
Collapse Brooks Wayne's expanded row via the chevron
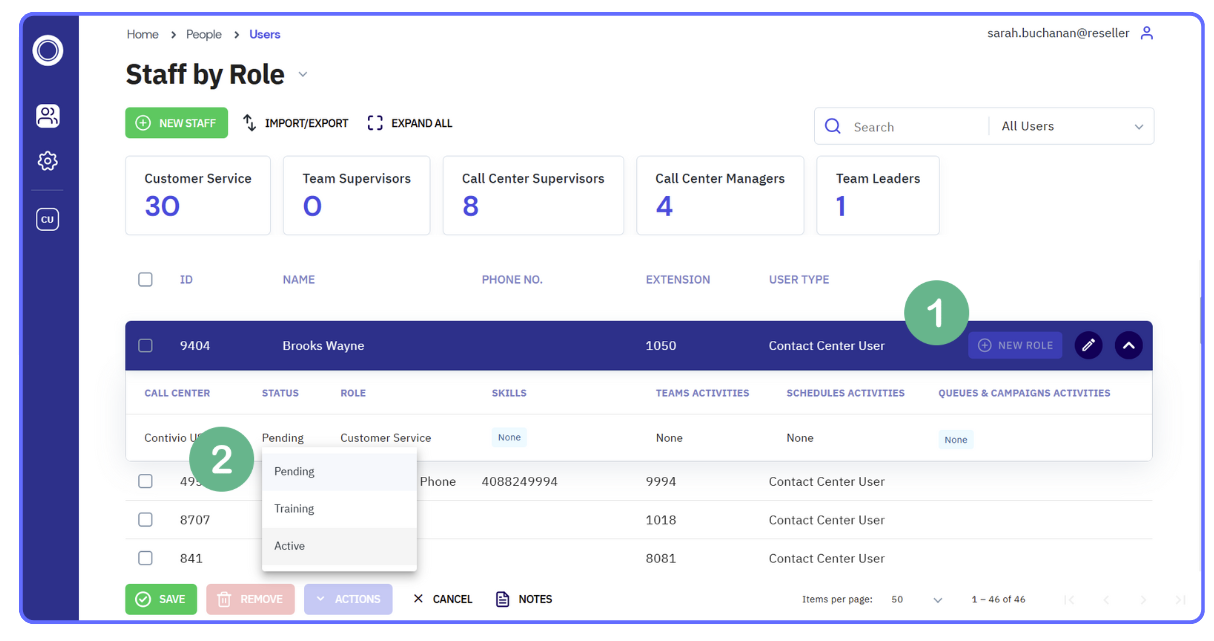coord(1128,344)
